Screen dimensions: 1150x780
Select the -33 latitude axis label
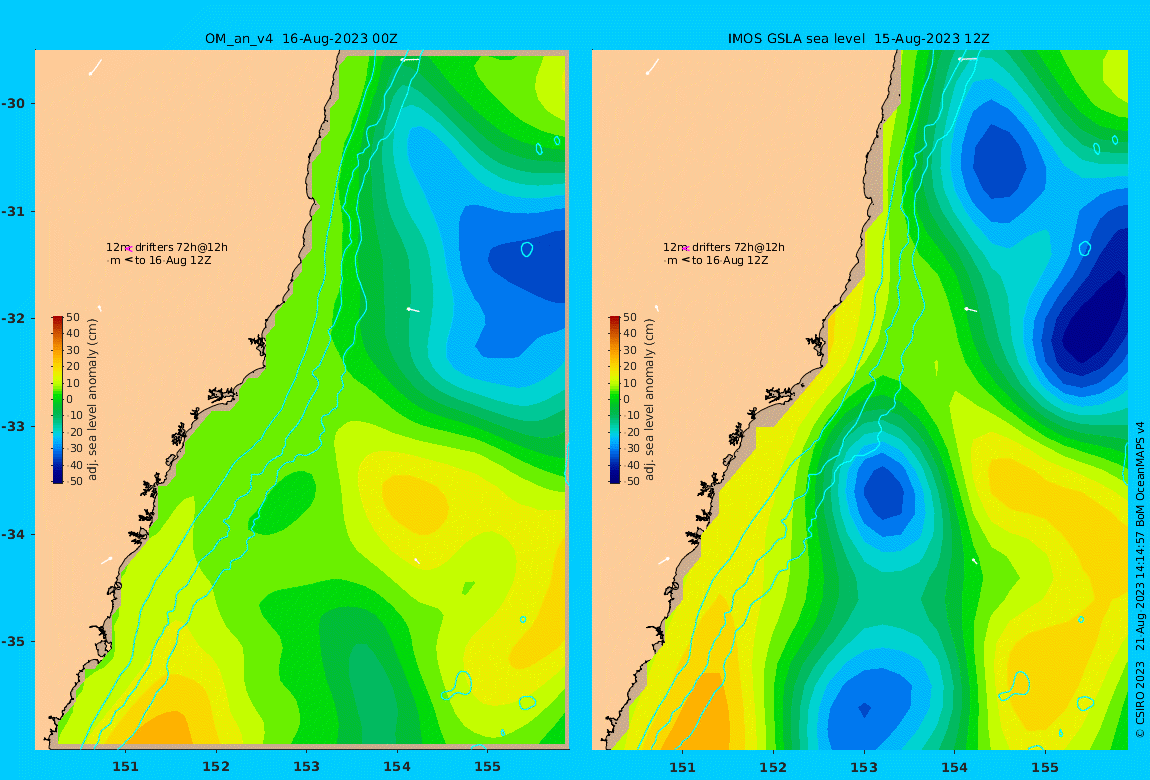tap(13, 427)
